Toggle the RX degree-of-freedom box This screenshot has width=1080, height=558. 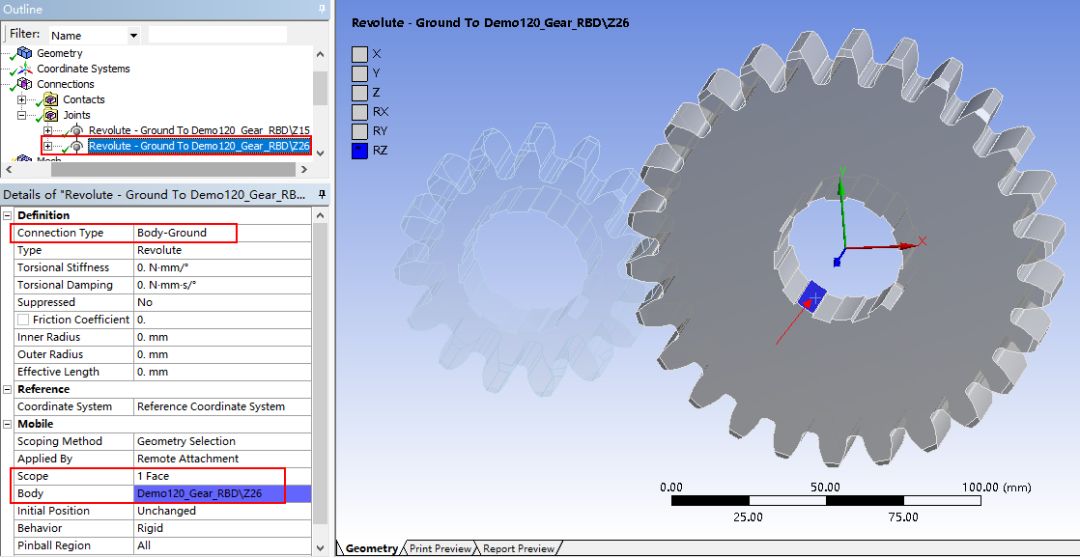click(x=360, y=112)
